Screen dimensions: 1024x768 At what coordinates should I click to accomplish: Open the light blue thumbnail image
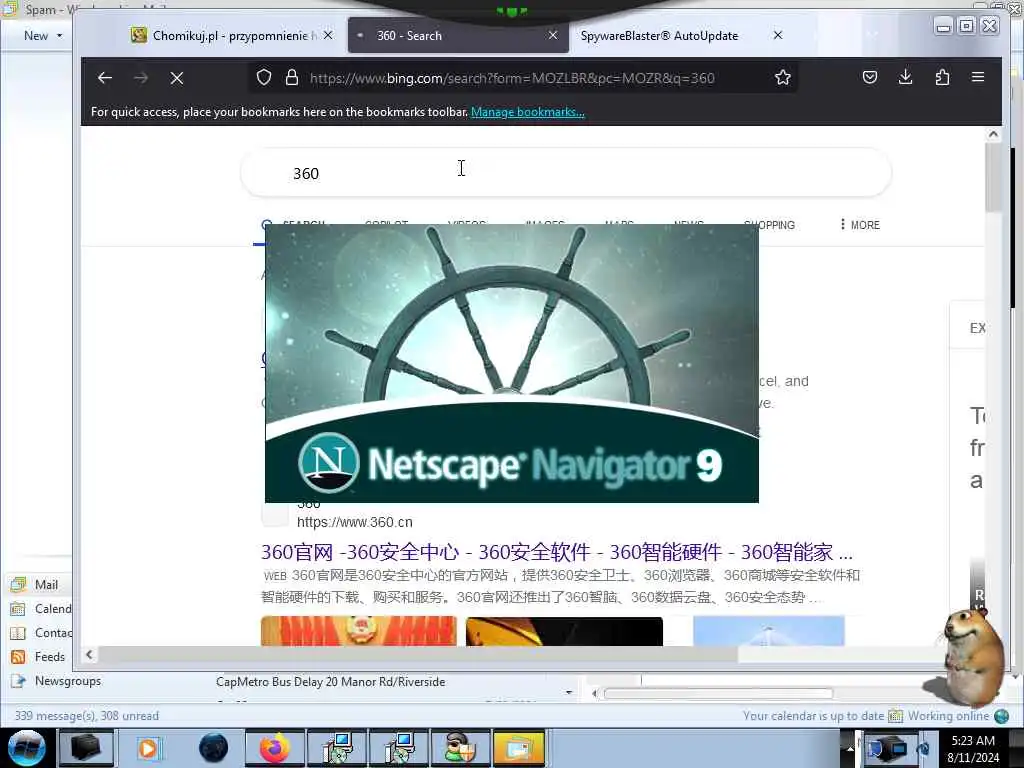769,631
